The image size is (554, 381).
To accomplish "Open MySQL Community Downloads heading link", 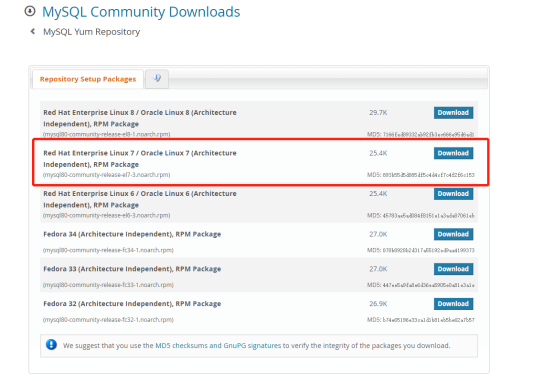I will click(x=141, y=12).
